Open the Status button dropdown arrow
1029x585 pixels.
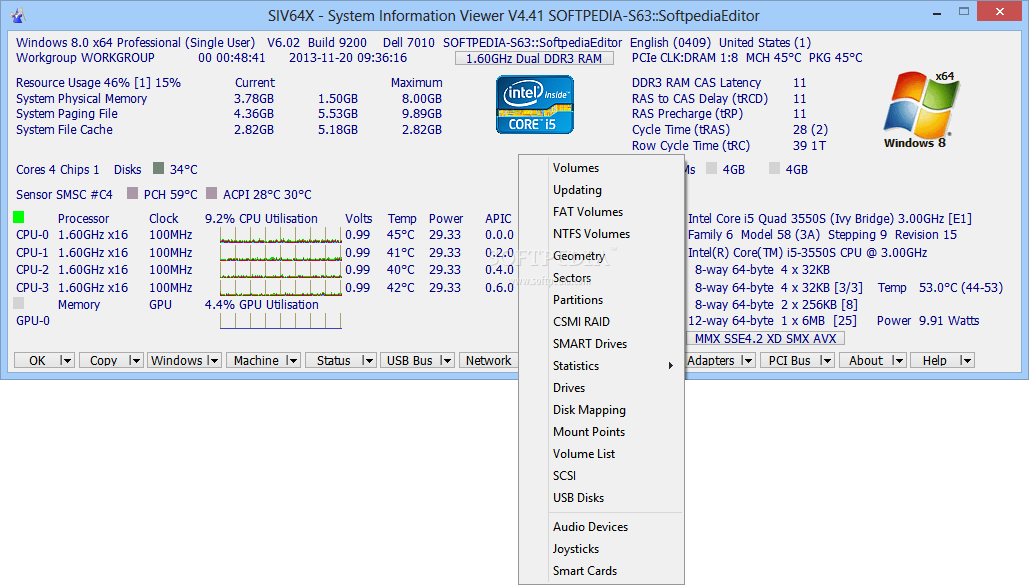click(x=368, y=360)
